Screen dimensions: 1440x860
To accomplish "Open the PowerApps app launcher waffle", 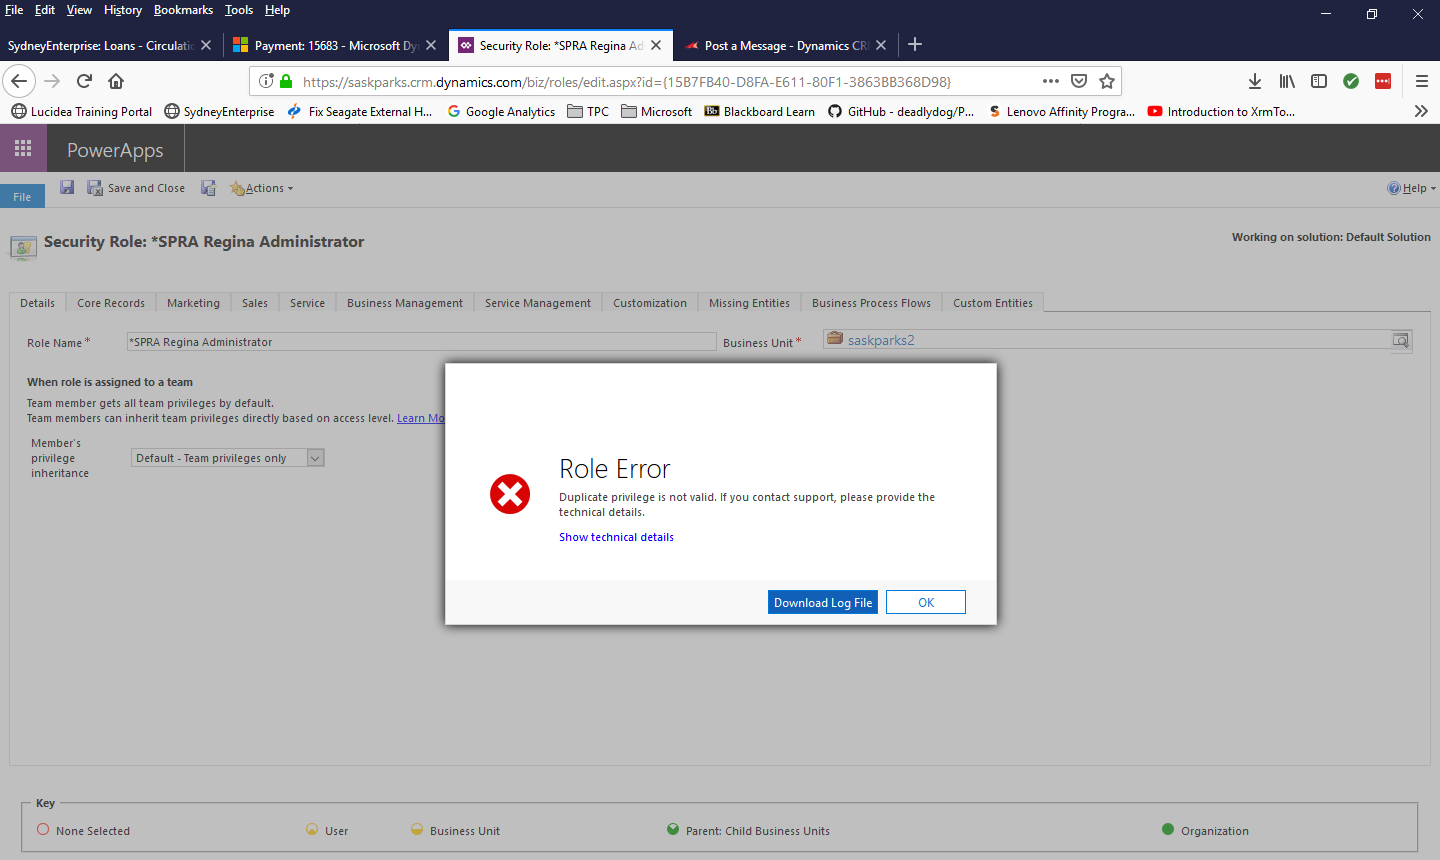I will [x=23, y=148].
